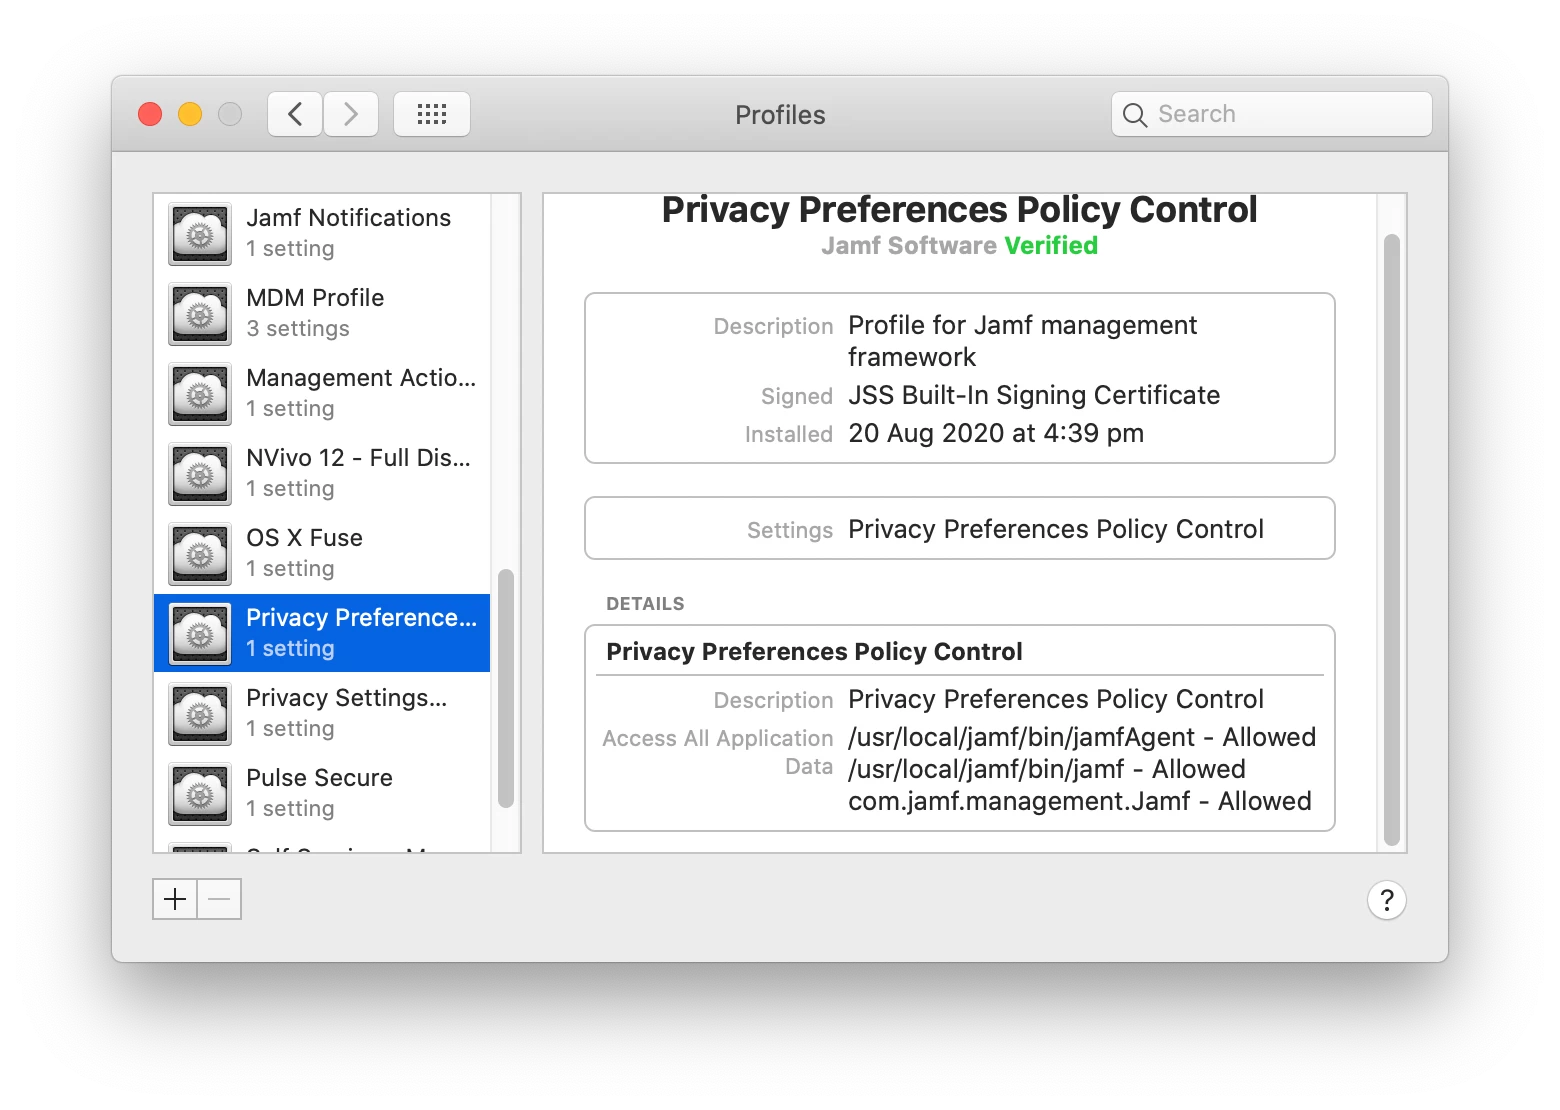Click the '3 settings' text under MDM Profile
The image size is (1560, 1110).
click(298, 329)
